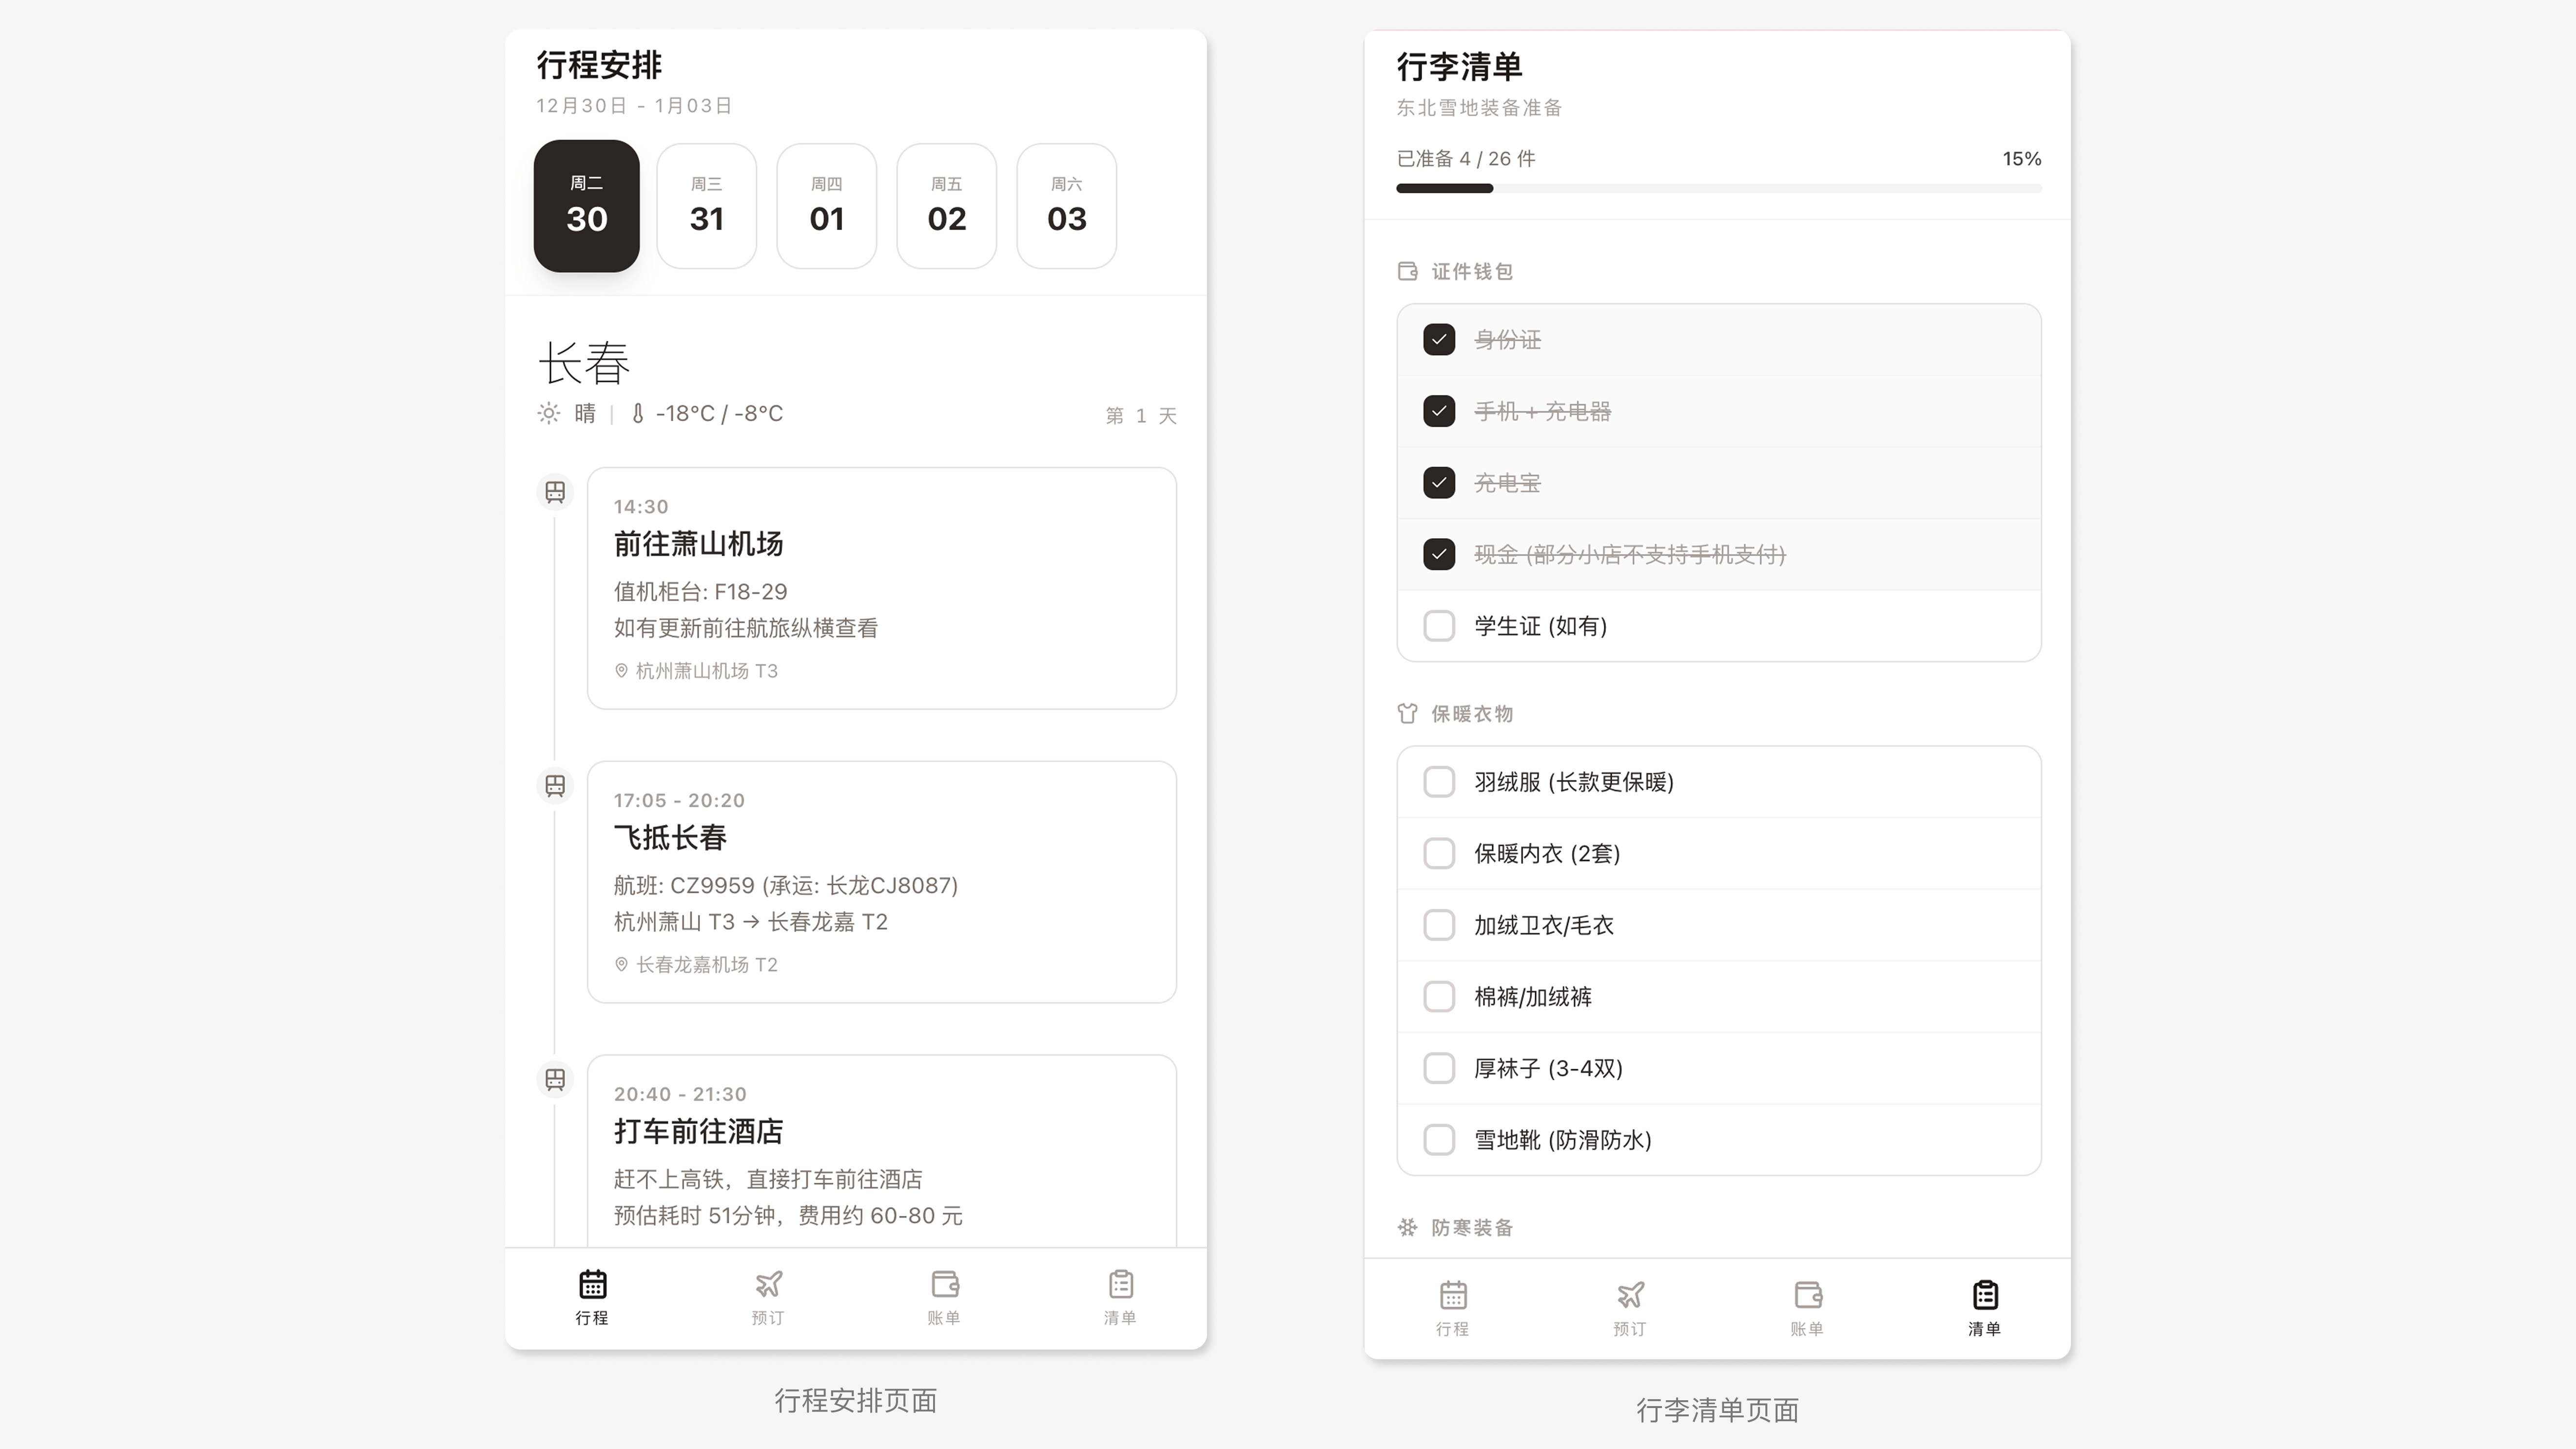Uncheck the 身份证 checkbox
Viewport: 2576px width, 1449px height.
[1439, 340]
